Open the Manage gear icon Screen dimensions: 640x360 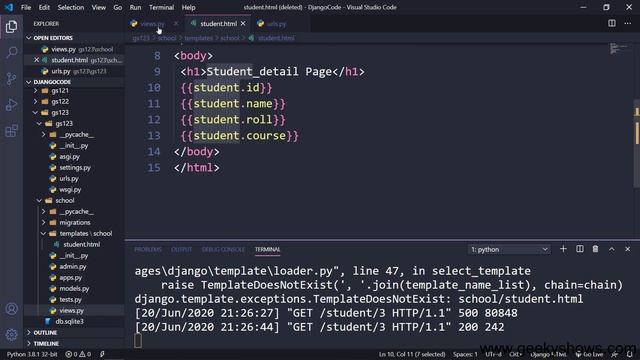[11, 335]
